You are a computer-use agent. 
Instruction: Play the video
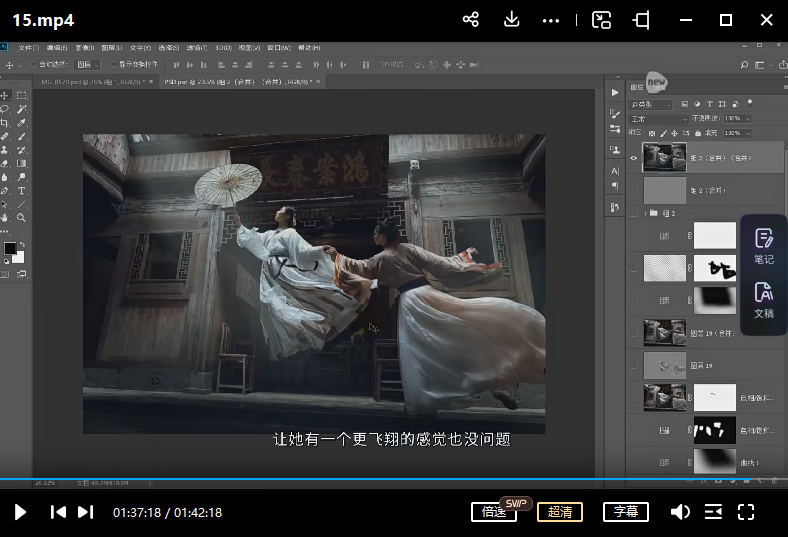20,512
